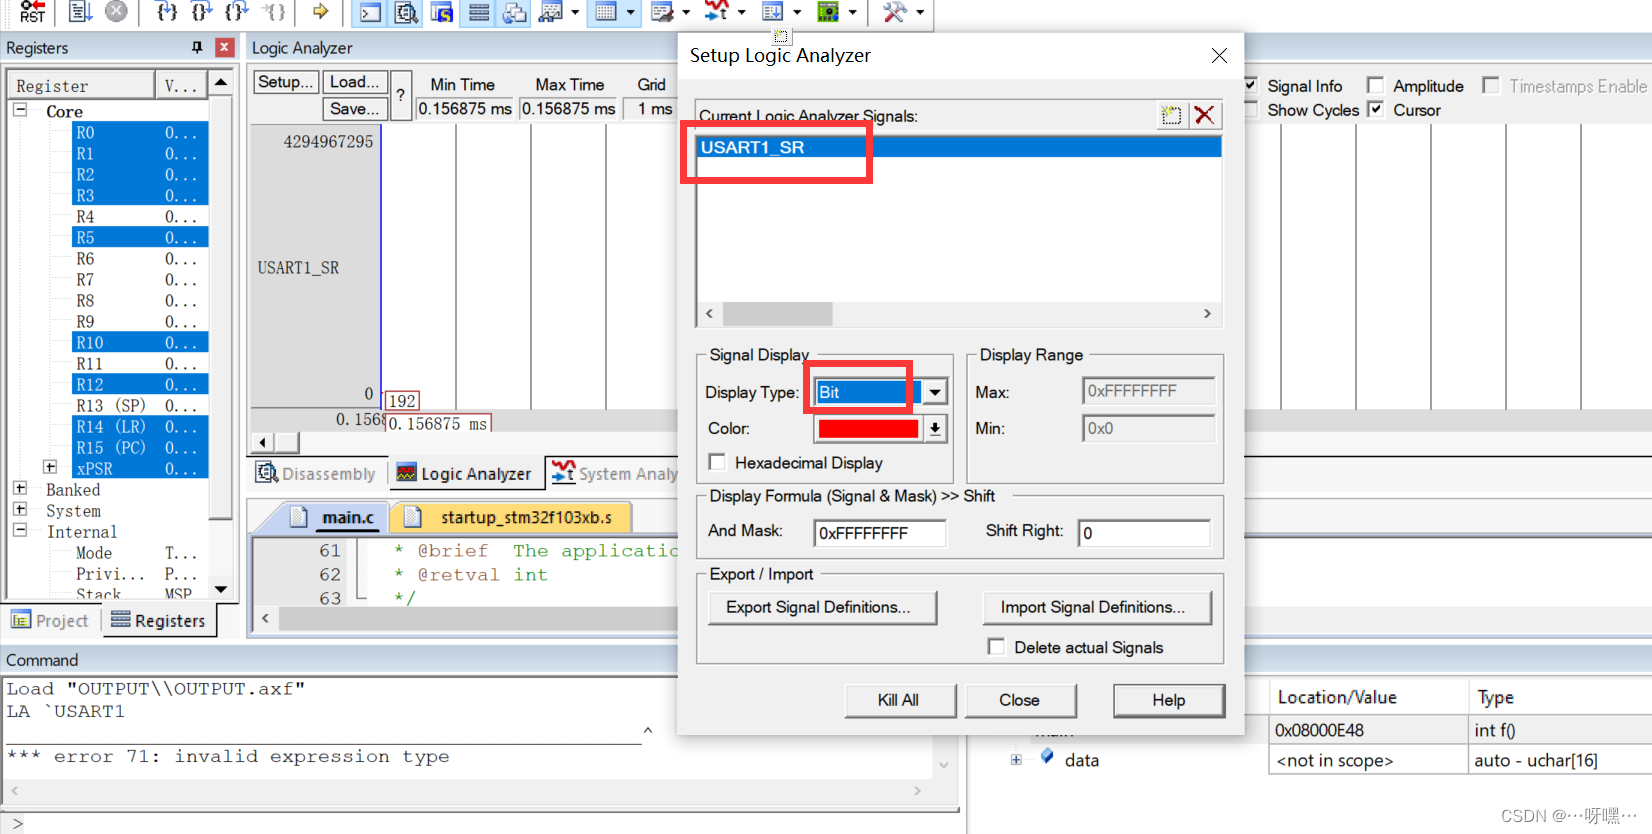Click the Show Next Statement arrow icon

[x=320, y=11]
